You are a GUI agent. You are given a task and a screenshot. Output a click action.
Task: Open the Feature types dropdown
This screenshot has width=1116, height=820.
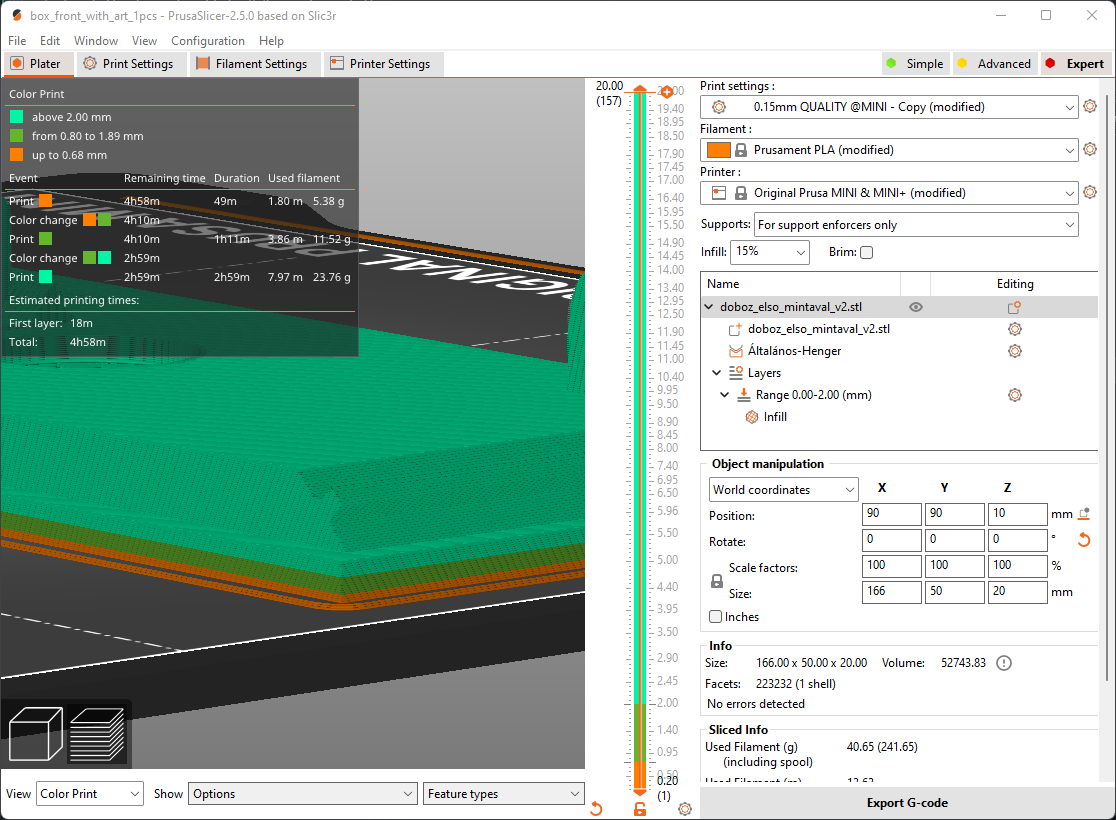coord(504,794)
